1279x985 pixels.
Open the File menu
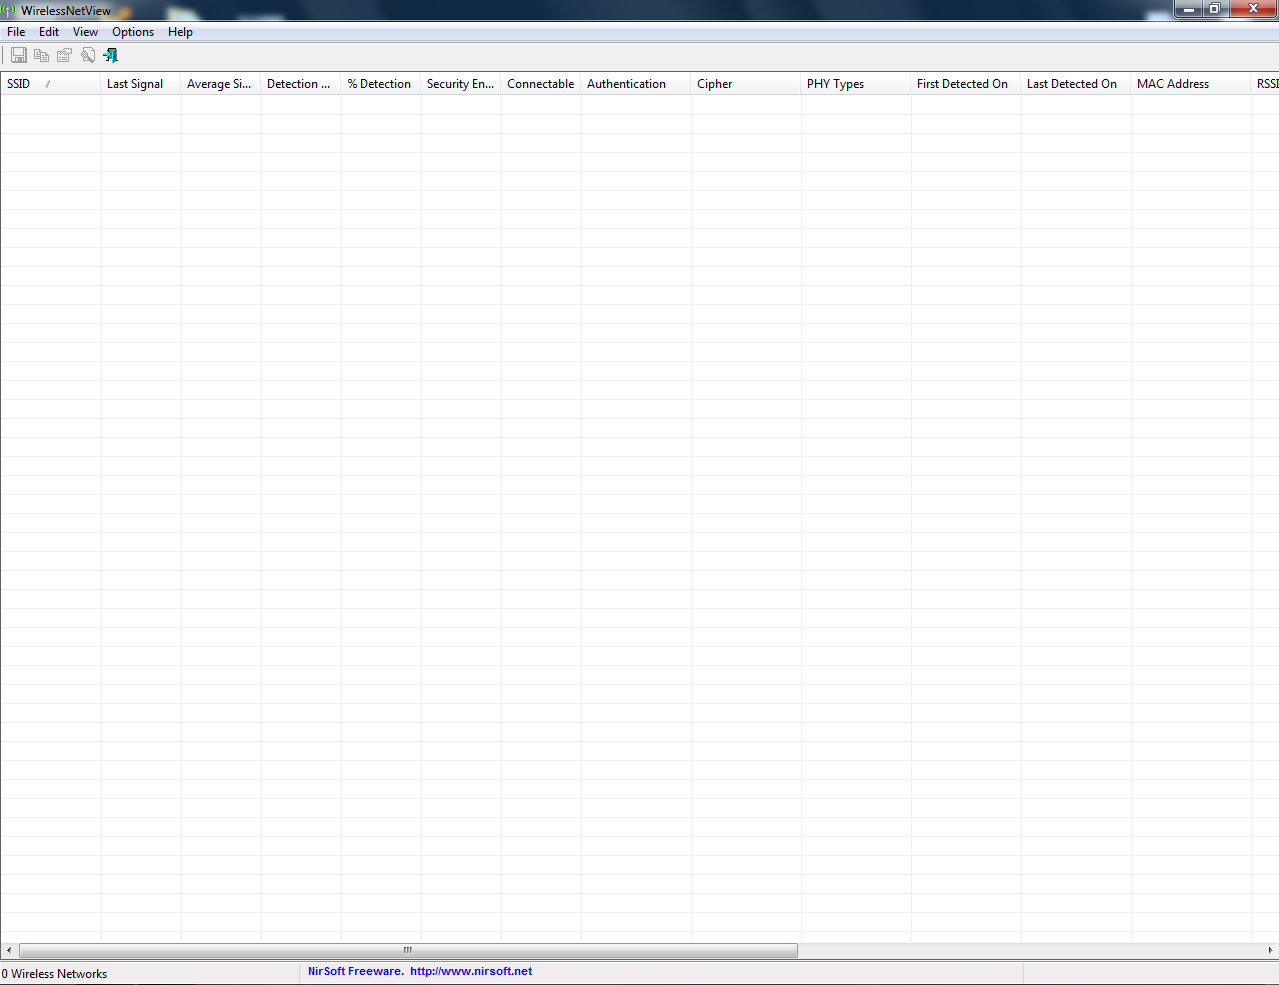(16, 32)
